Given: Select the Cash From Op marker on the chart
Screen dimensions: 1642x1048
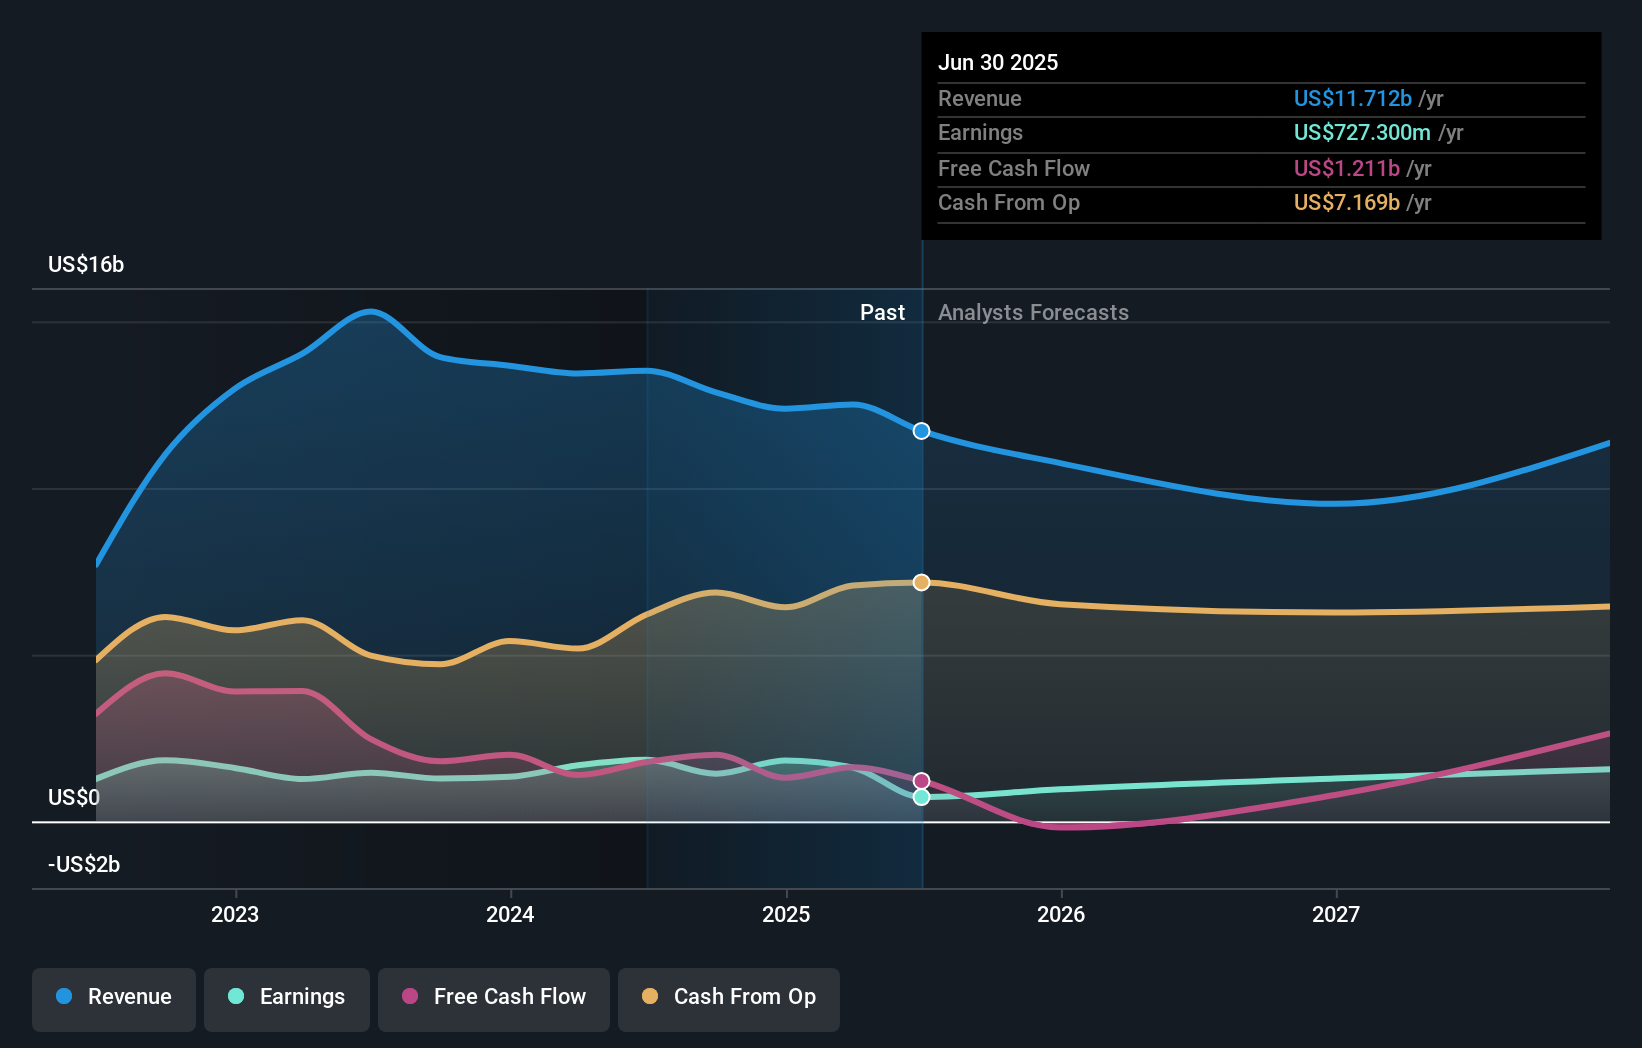Looking at the screenshot, I should (x=921, y=582).
